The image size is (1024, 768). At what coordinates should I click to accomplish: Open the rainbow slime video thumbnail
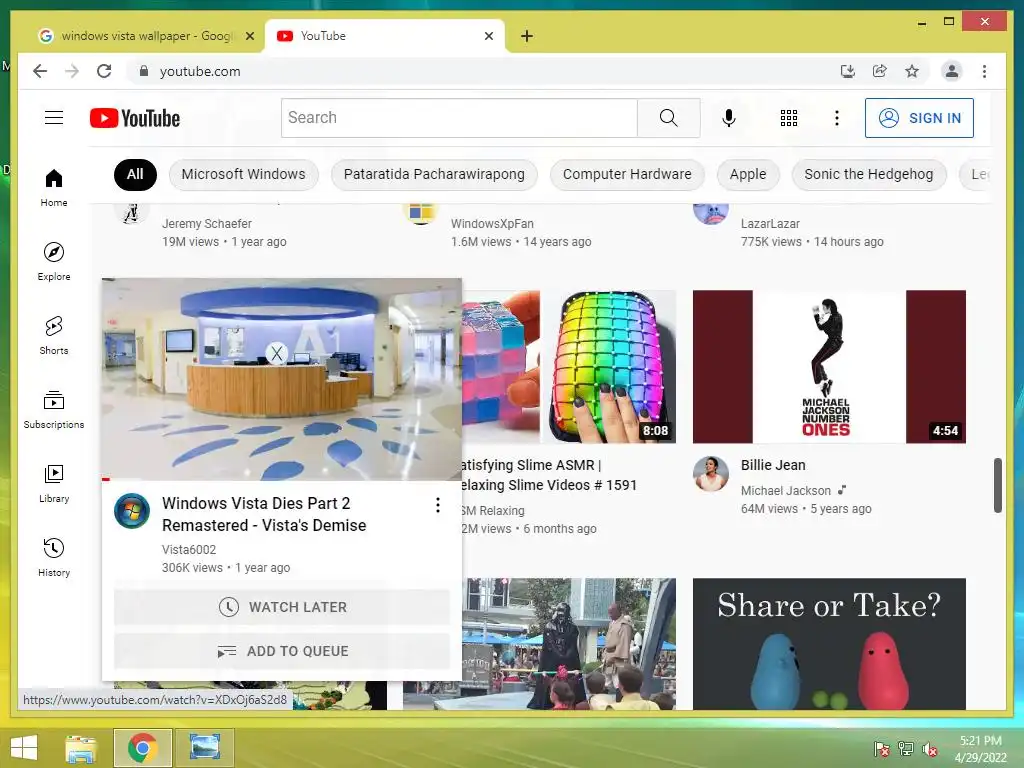click(569, 366)
